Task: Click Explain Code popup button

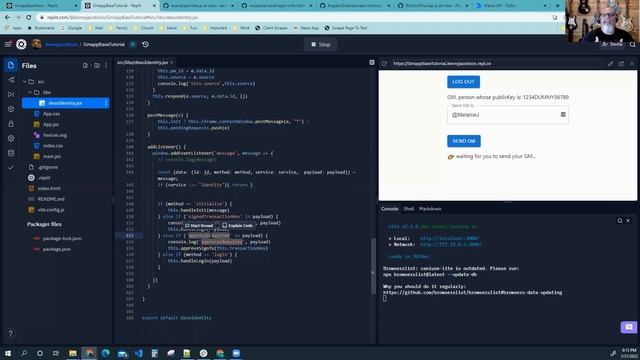Action: (x=238, y=225)
